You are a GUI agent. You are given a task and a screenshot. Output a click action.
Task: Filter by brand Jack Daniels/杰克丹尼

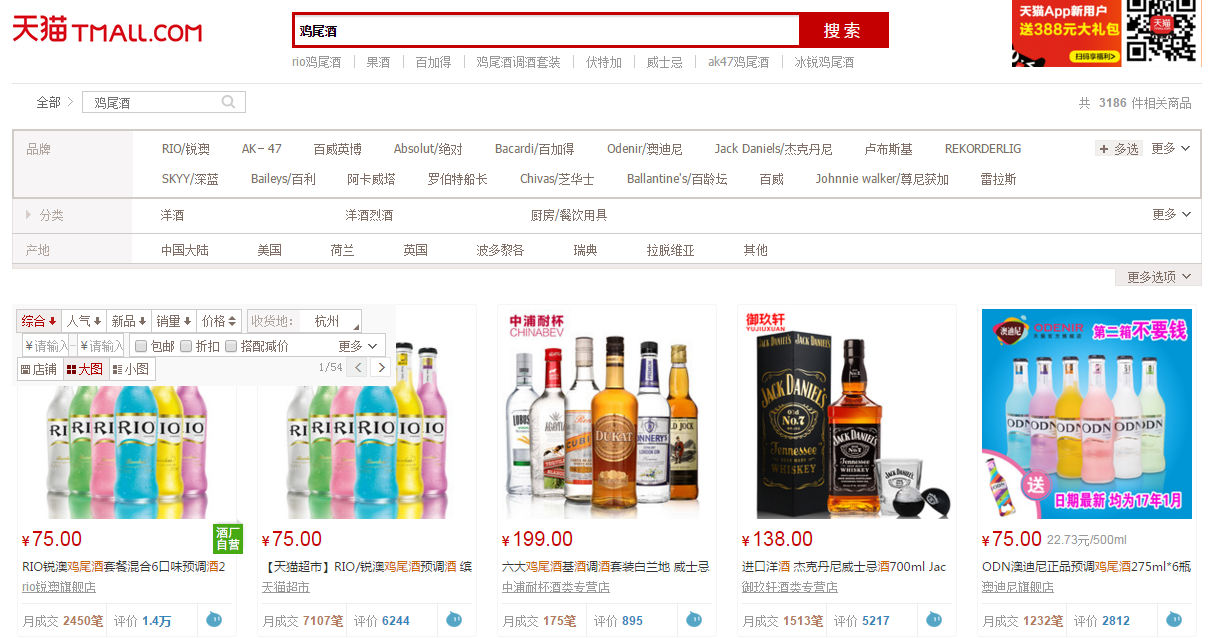click(773, 149)
